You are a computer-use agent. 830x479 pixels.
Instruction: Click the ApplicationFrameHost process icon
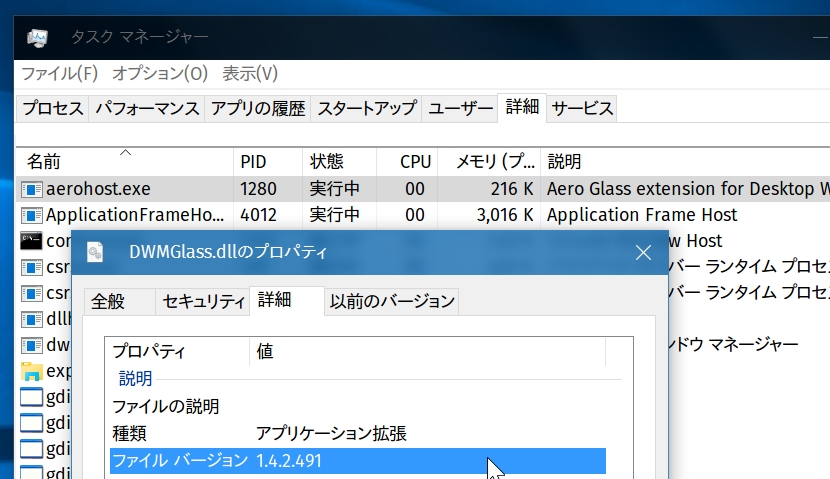tap(31, 215)
